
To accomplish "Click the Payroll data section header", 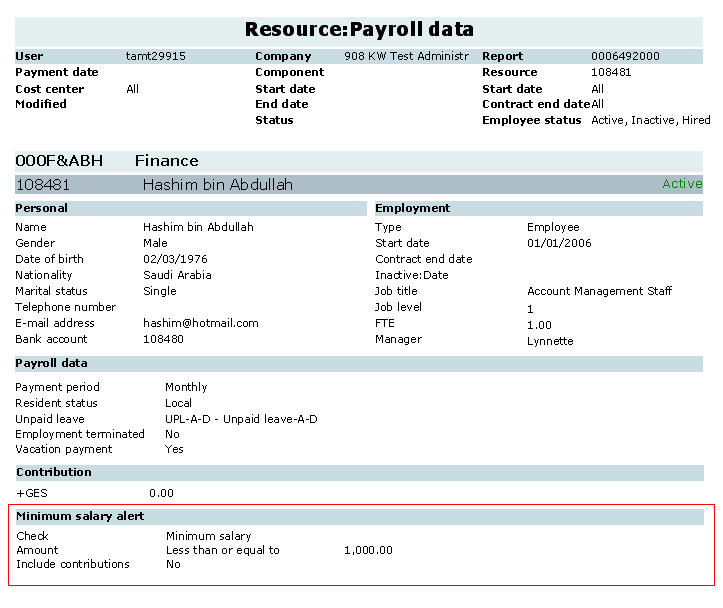I will click(51, 364).
